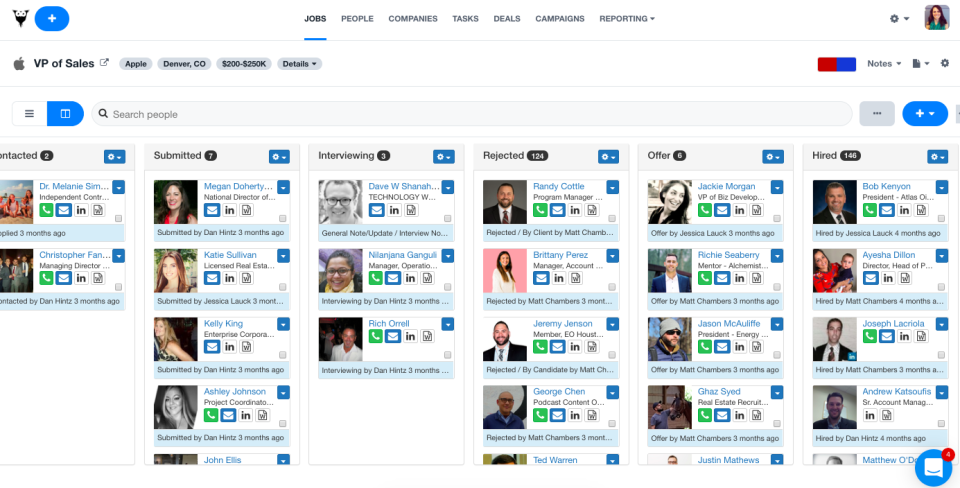Open the settings gear in the top navigation
The image size is (960, 488).
899,19
